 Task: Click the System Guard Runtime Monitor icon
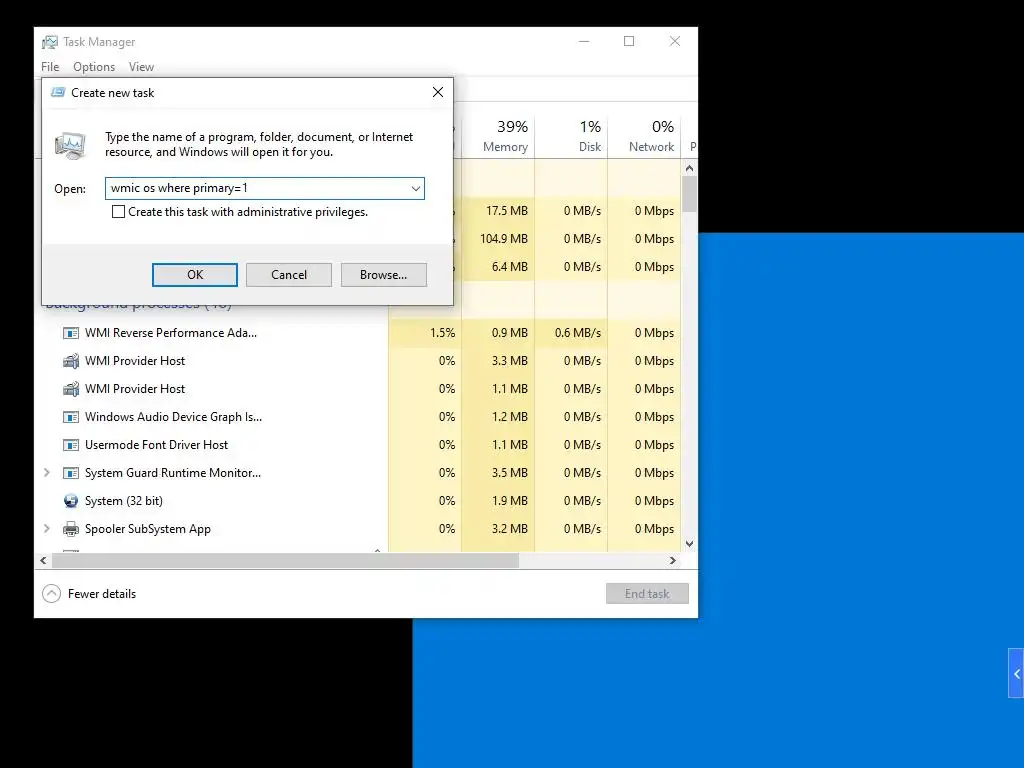[71, 473]
